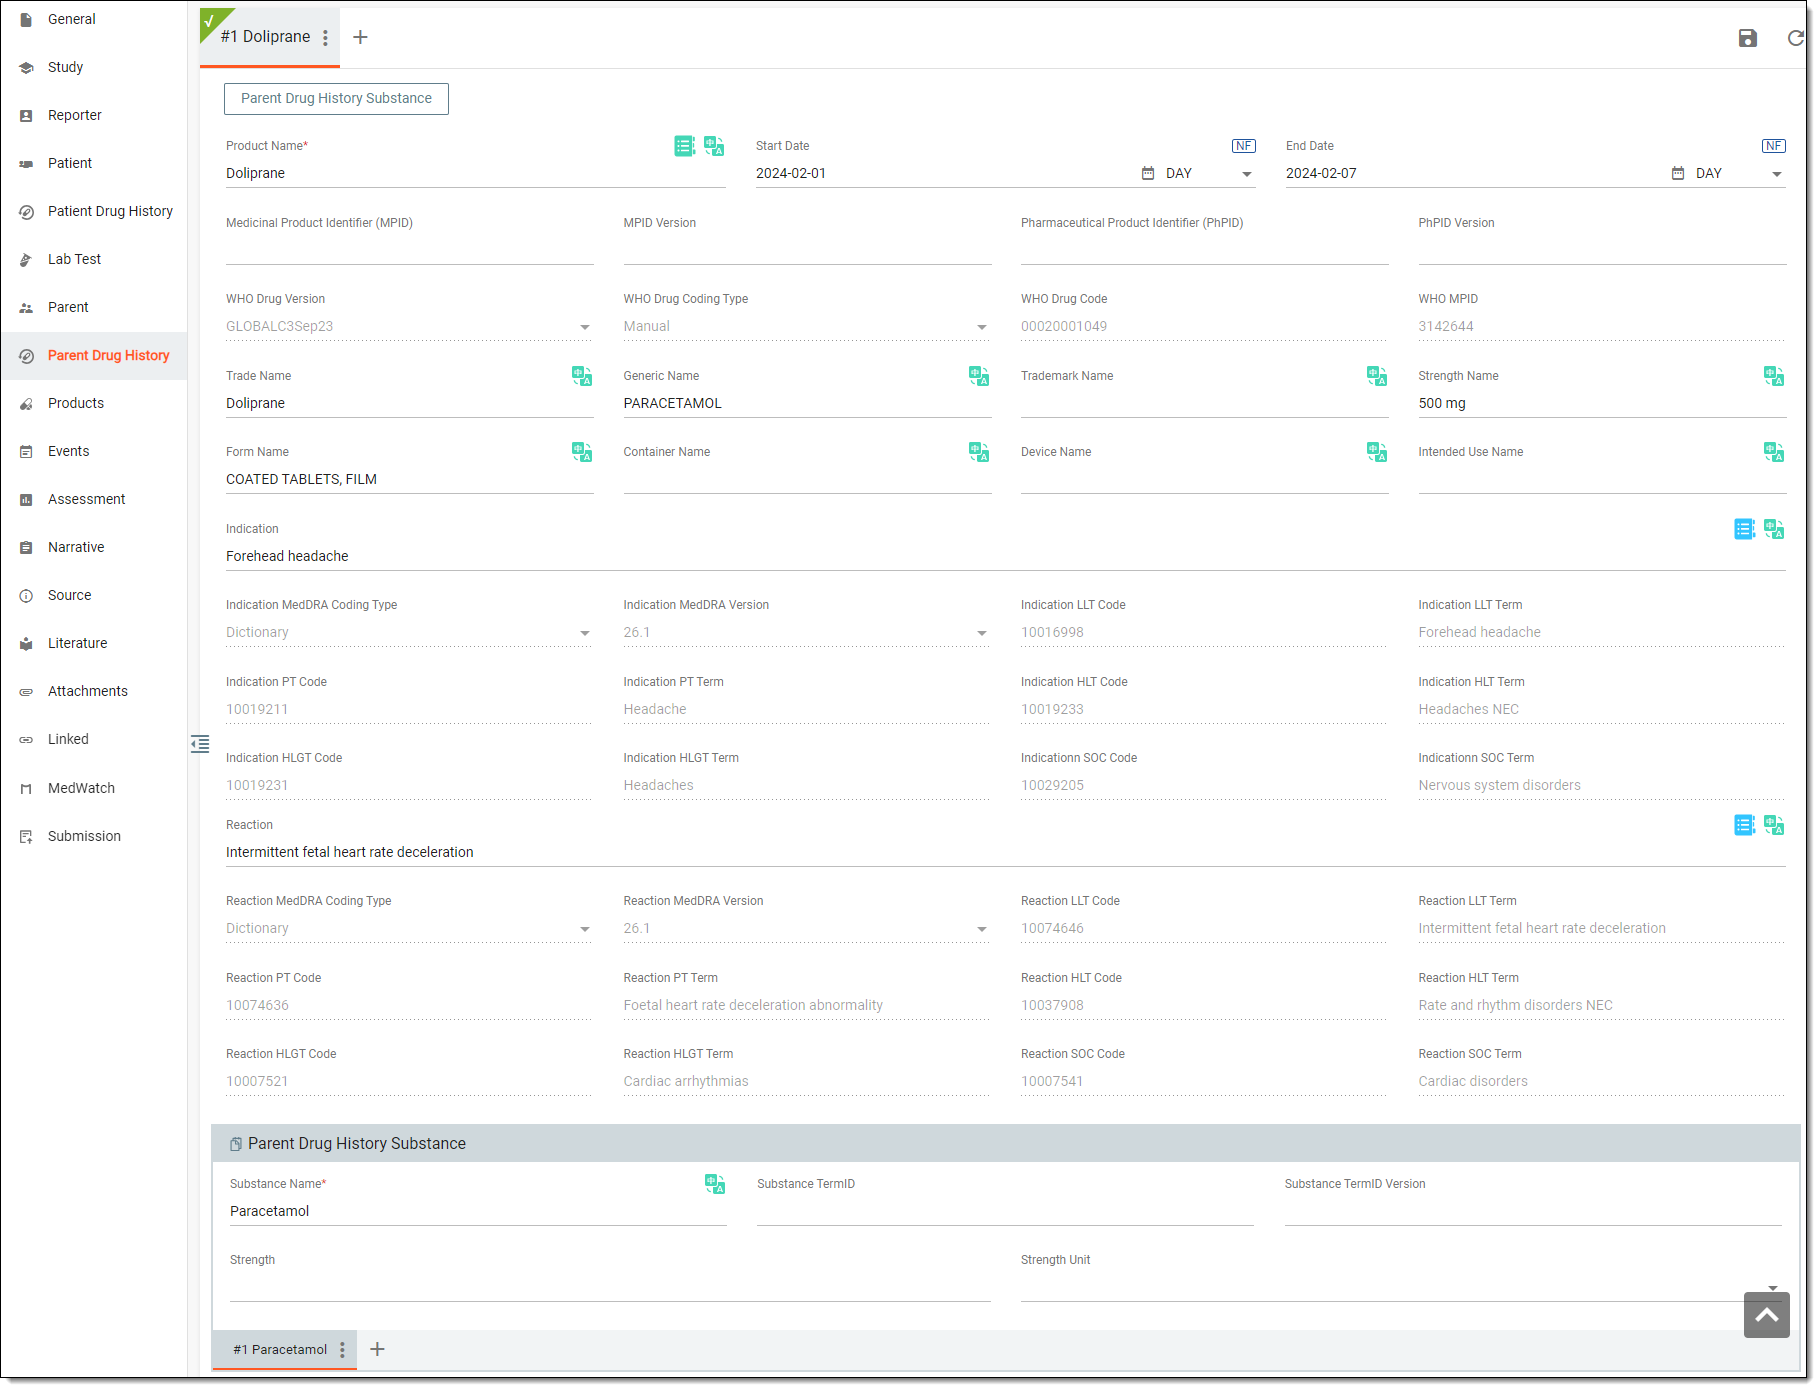The width and height of the screenshot is (1819, 1390).
Task: Open the Events section
Action: click(94, 451)
